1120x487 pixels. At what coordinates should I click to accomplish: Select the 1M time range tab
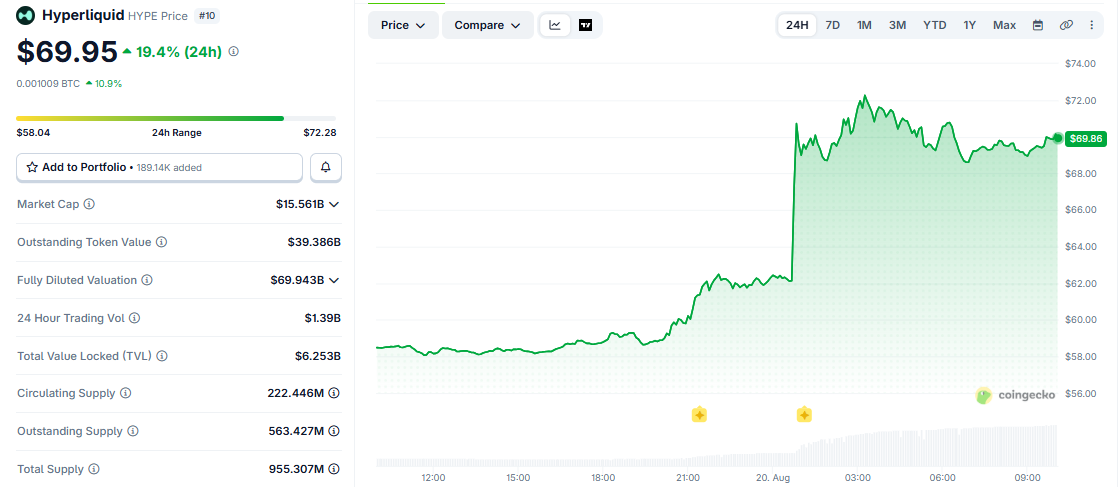pos(864,25)
